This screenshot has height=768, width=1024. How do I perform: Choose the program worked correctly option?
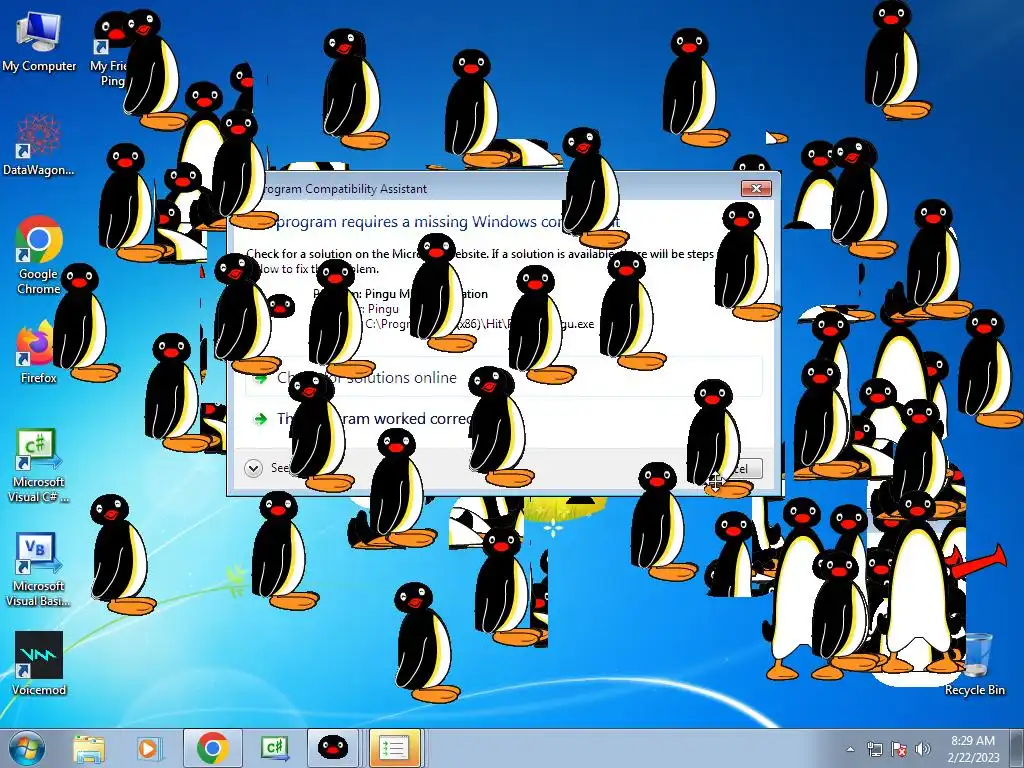504,418
